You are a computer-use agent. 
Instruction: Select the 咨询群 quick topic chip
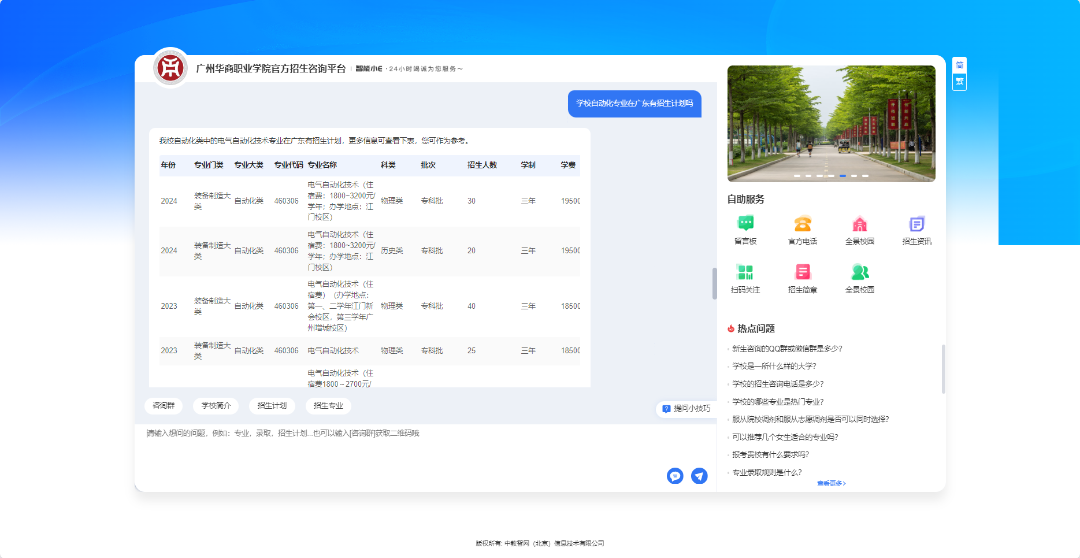pyautogui.click(x=161, y=406)
